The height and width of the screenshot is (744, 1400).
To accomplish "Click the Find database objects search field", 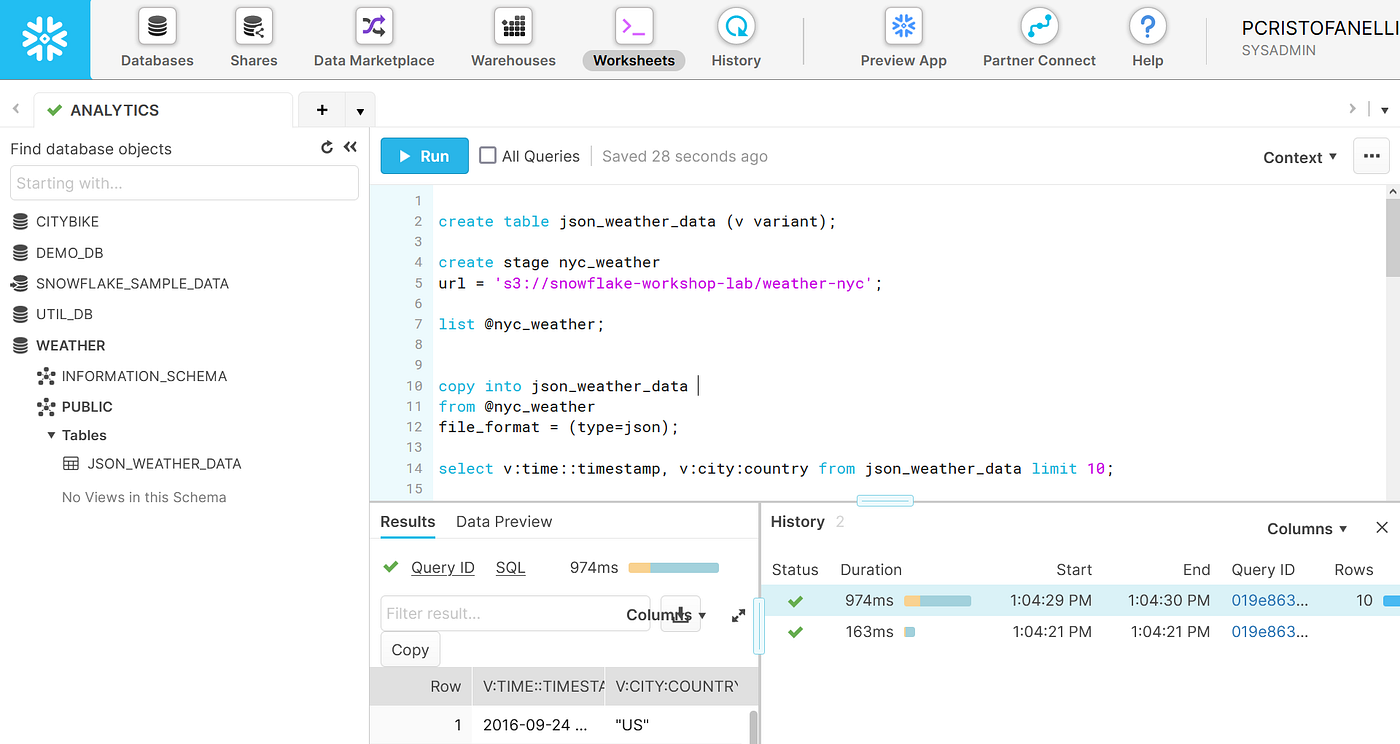I will point(184,183).
